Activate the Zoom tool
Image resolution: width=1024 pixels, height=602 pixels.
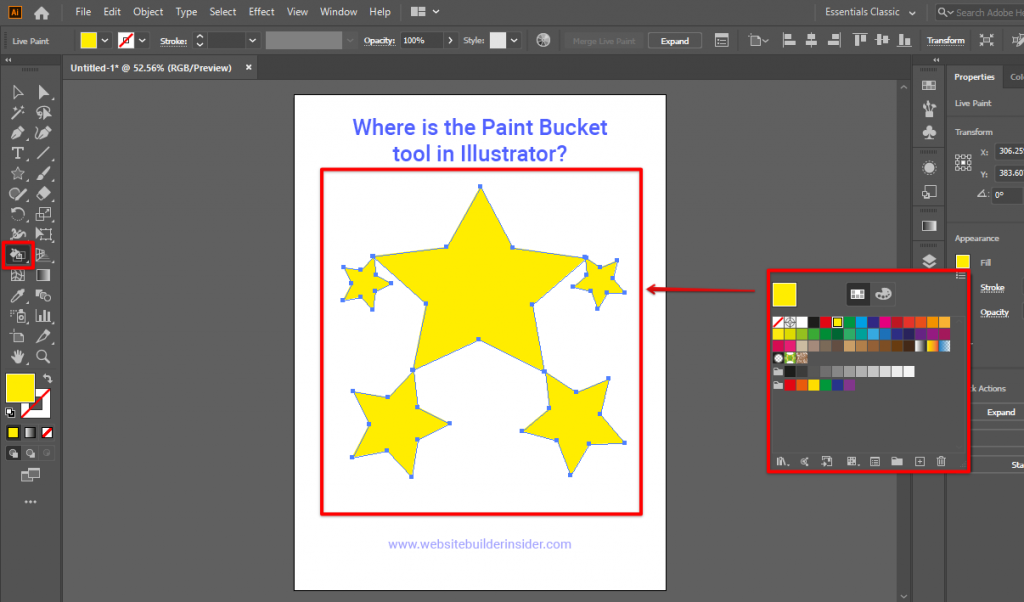(x=42, y=357)
